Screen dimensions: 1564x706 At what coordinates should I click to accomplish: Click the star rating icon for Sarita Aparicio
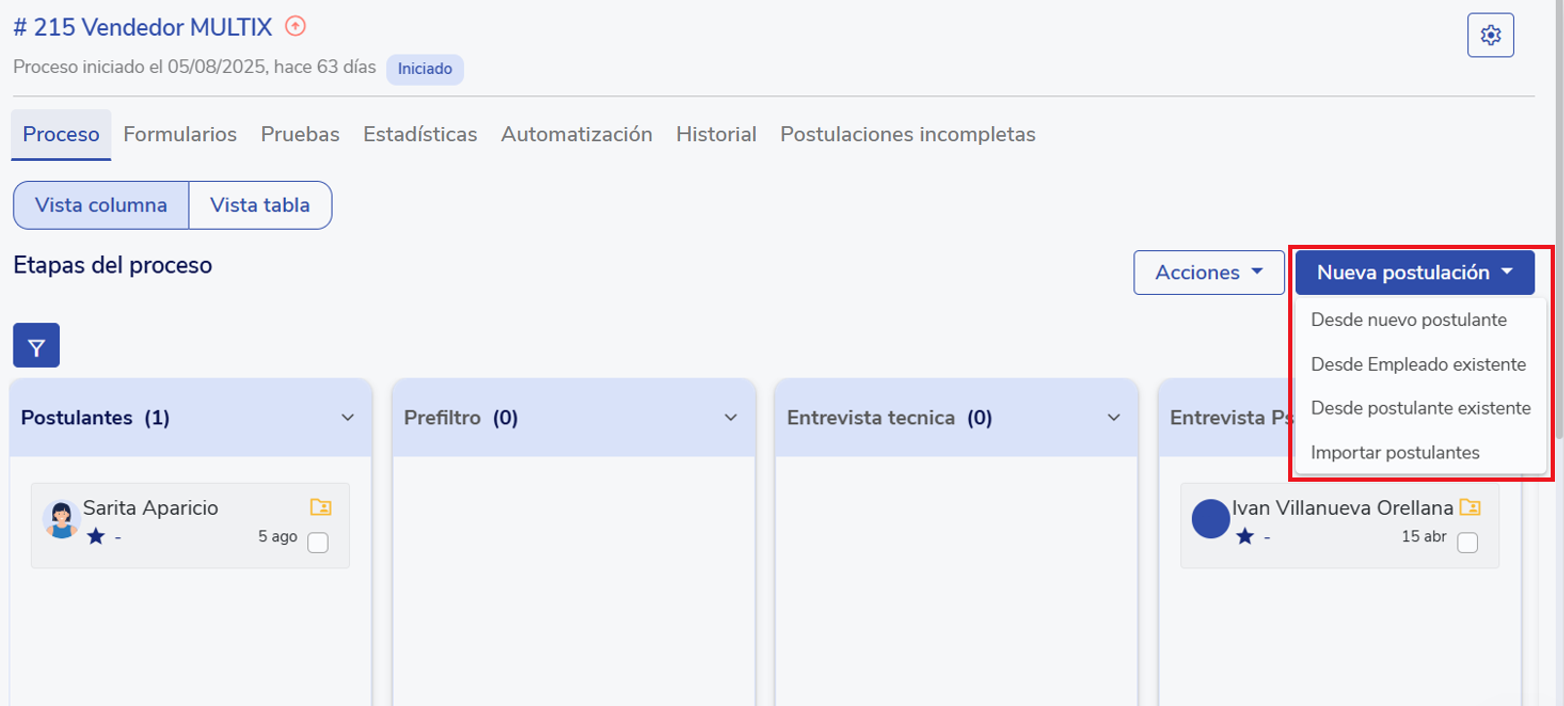[96, 537]
